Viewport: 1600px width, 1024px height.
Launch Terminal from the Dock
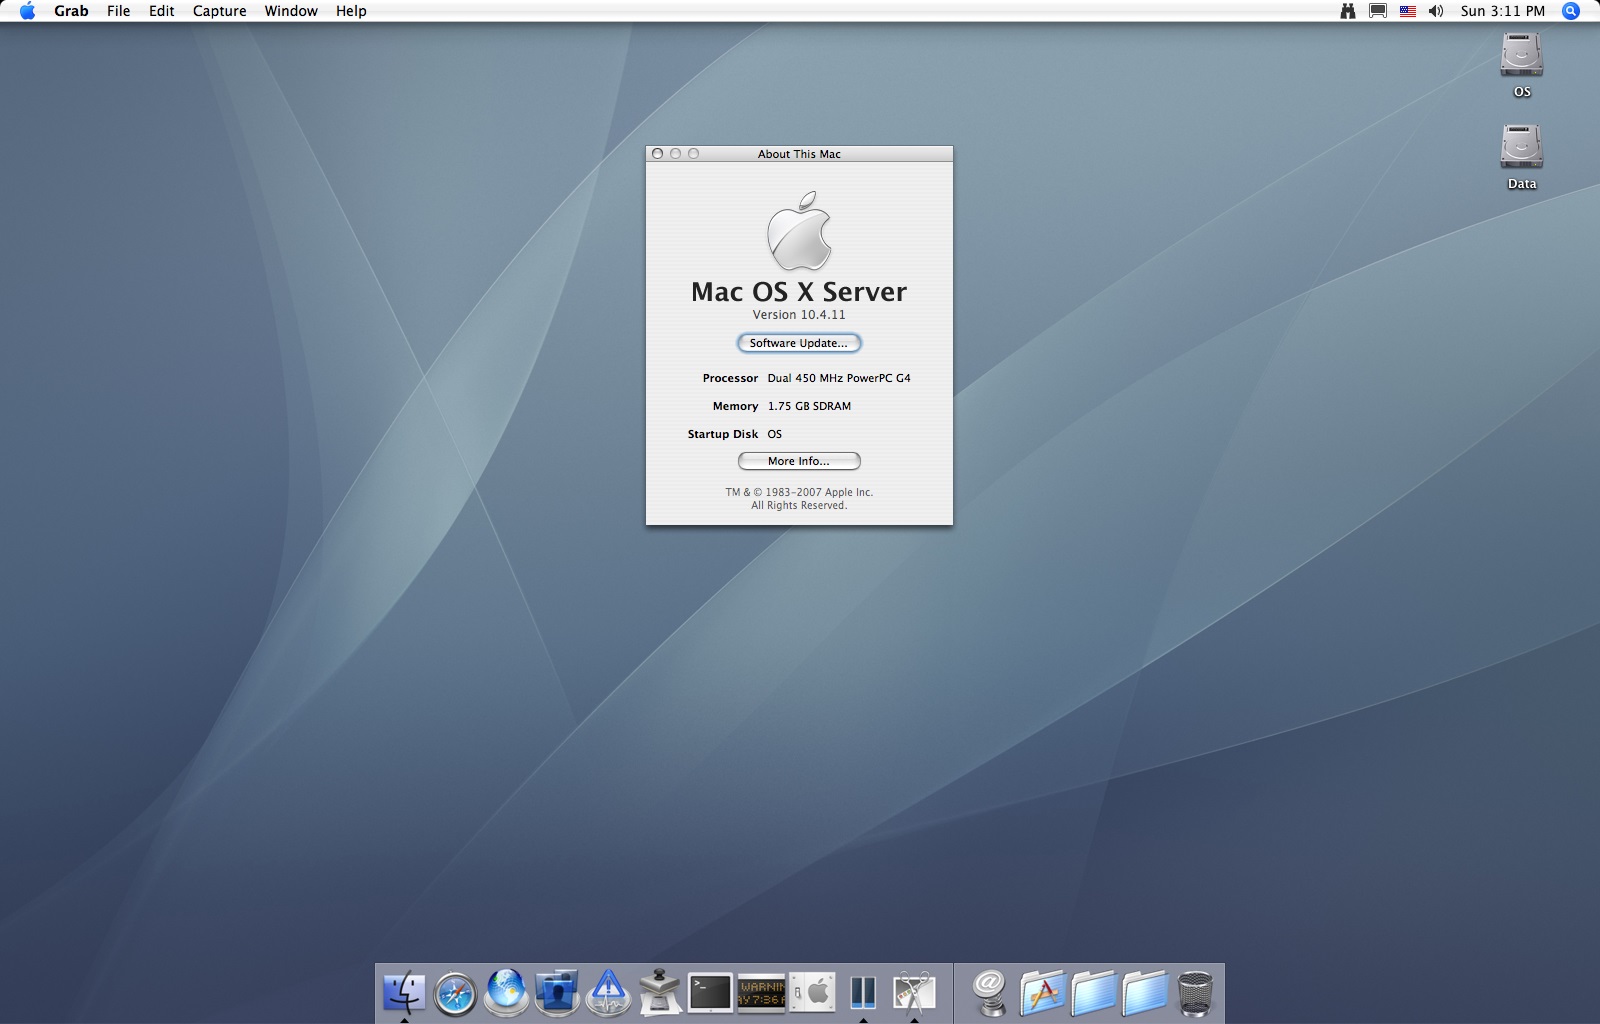coord(710,993)
